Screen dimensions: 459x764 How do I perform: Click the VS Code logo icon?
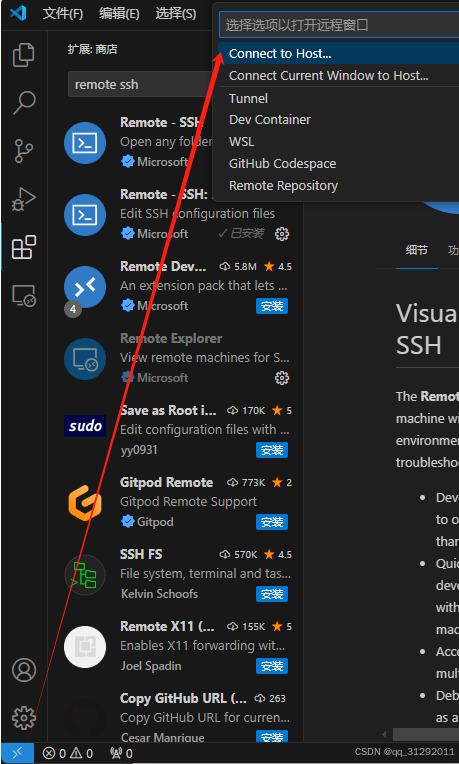point(18,13)
